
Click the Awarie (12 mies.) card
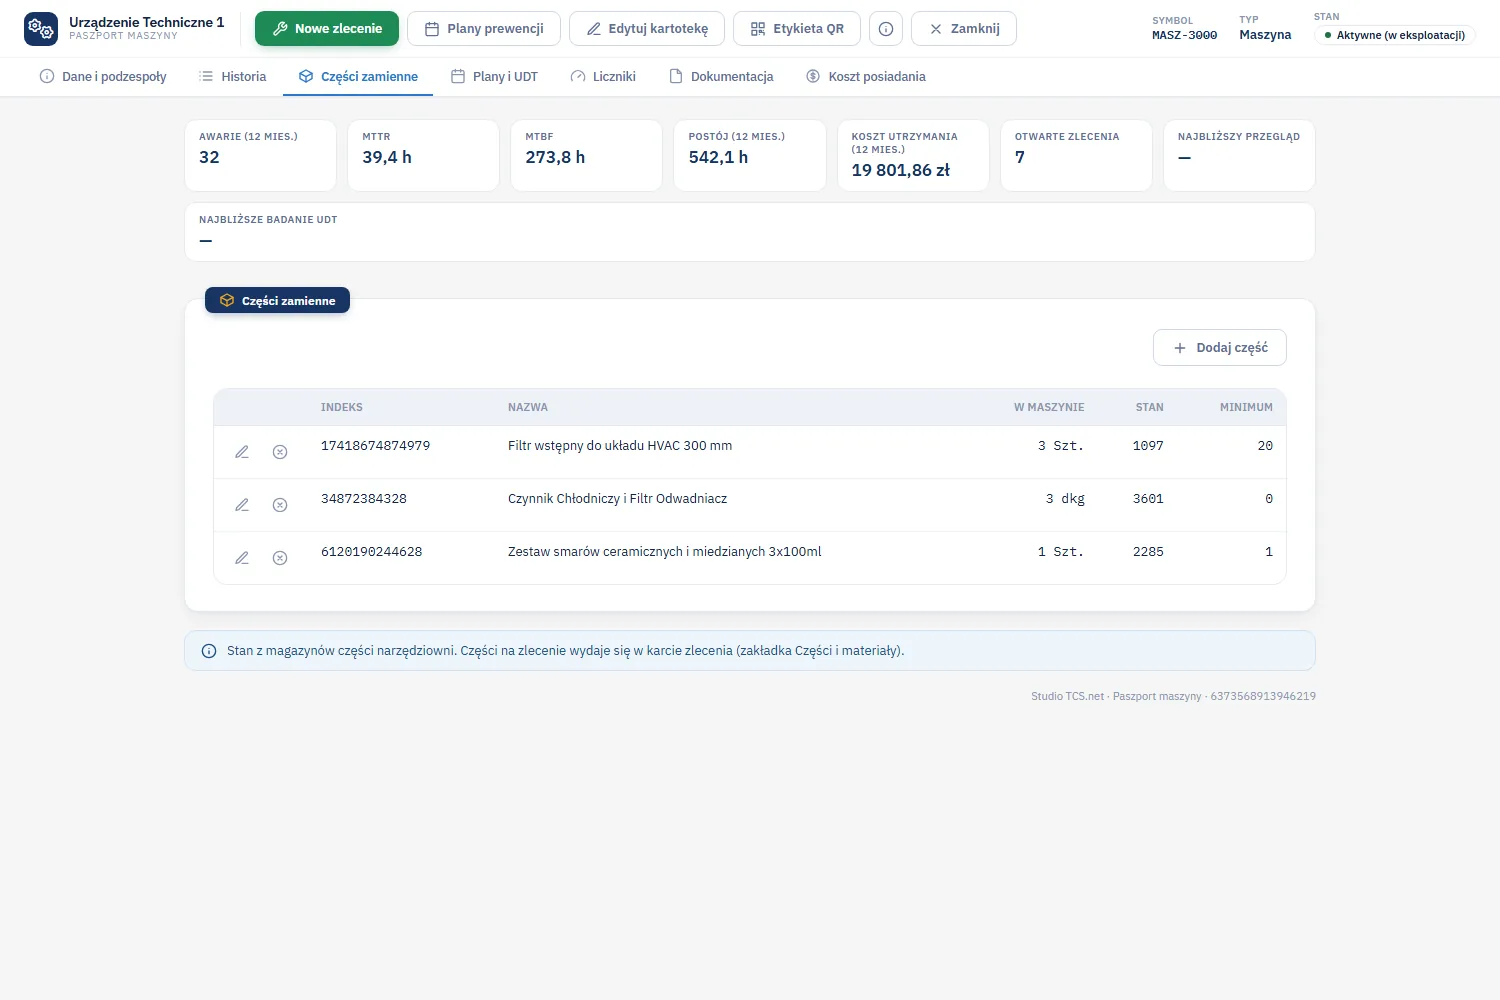point(260,155)
